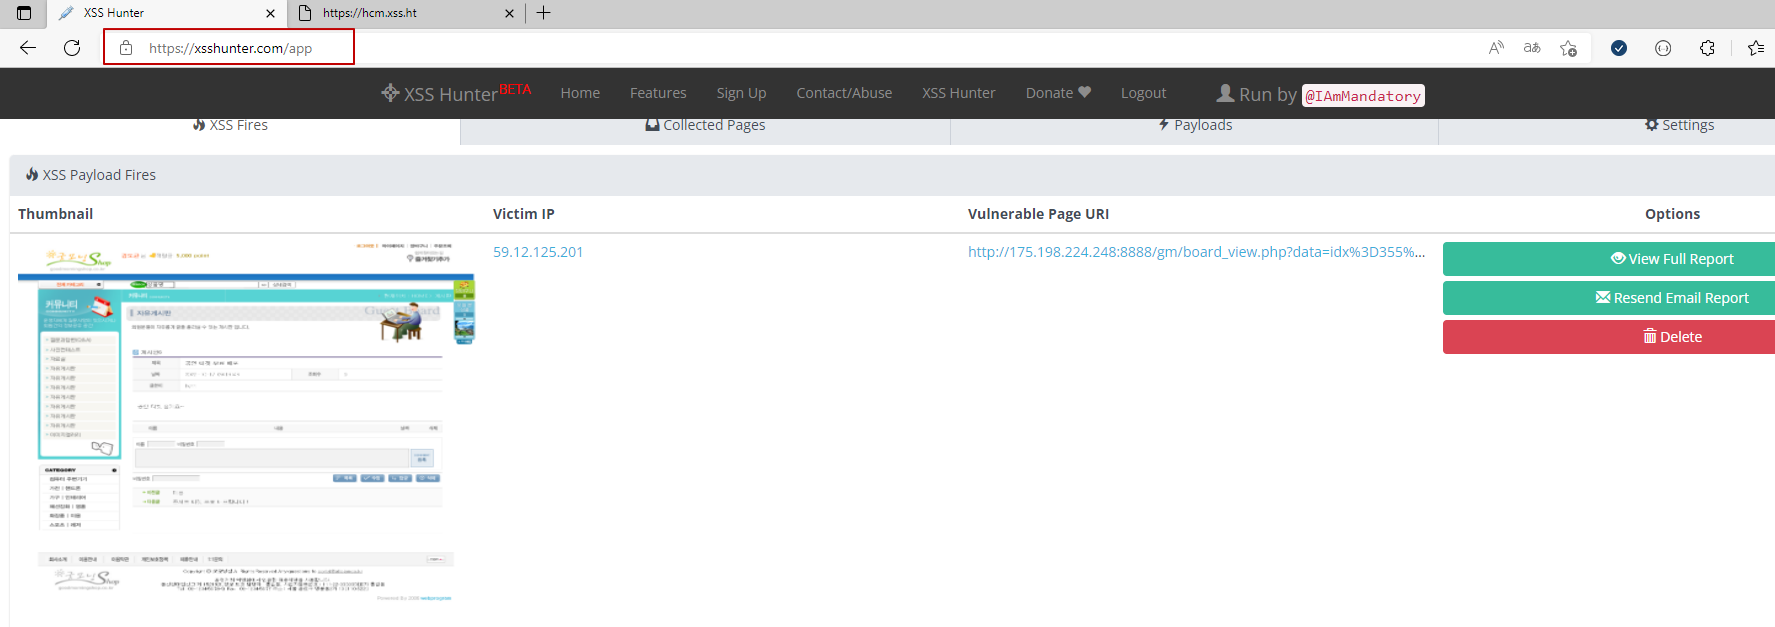Open the Home nav link
The image size is (1775, 627).
pos(580,93)
